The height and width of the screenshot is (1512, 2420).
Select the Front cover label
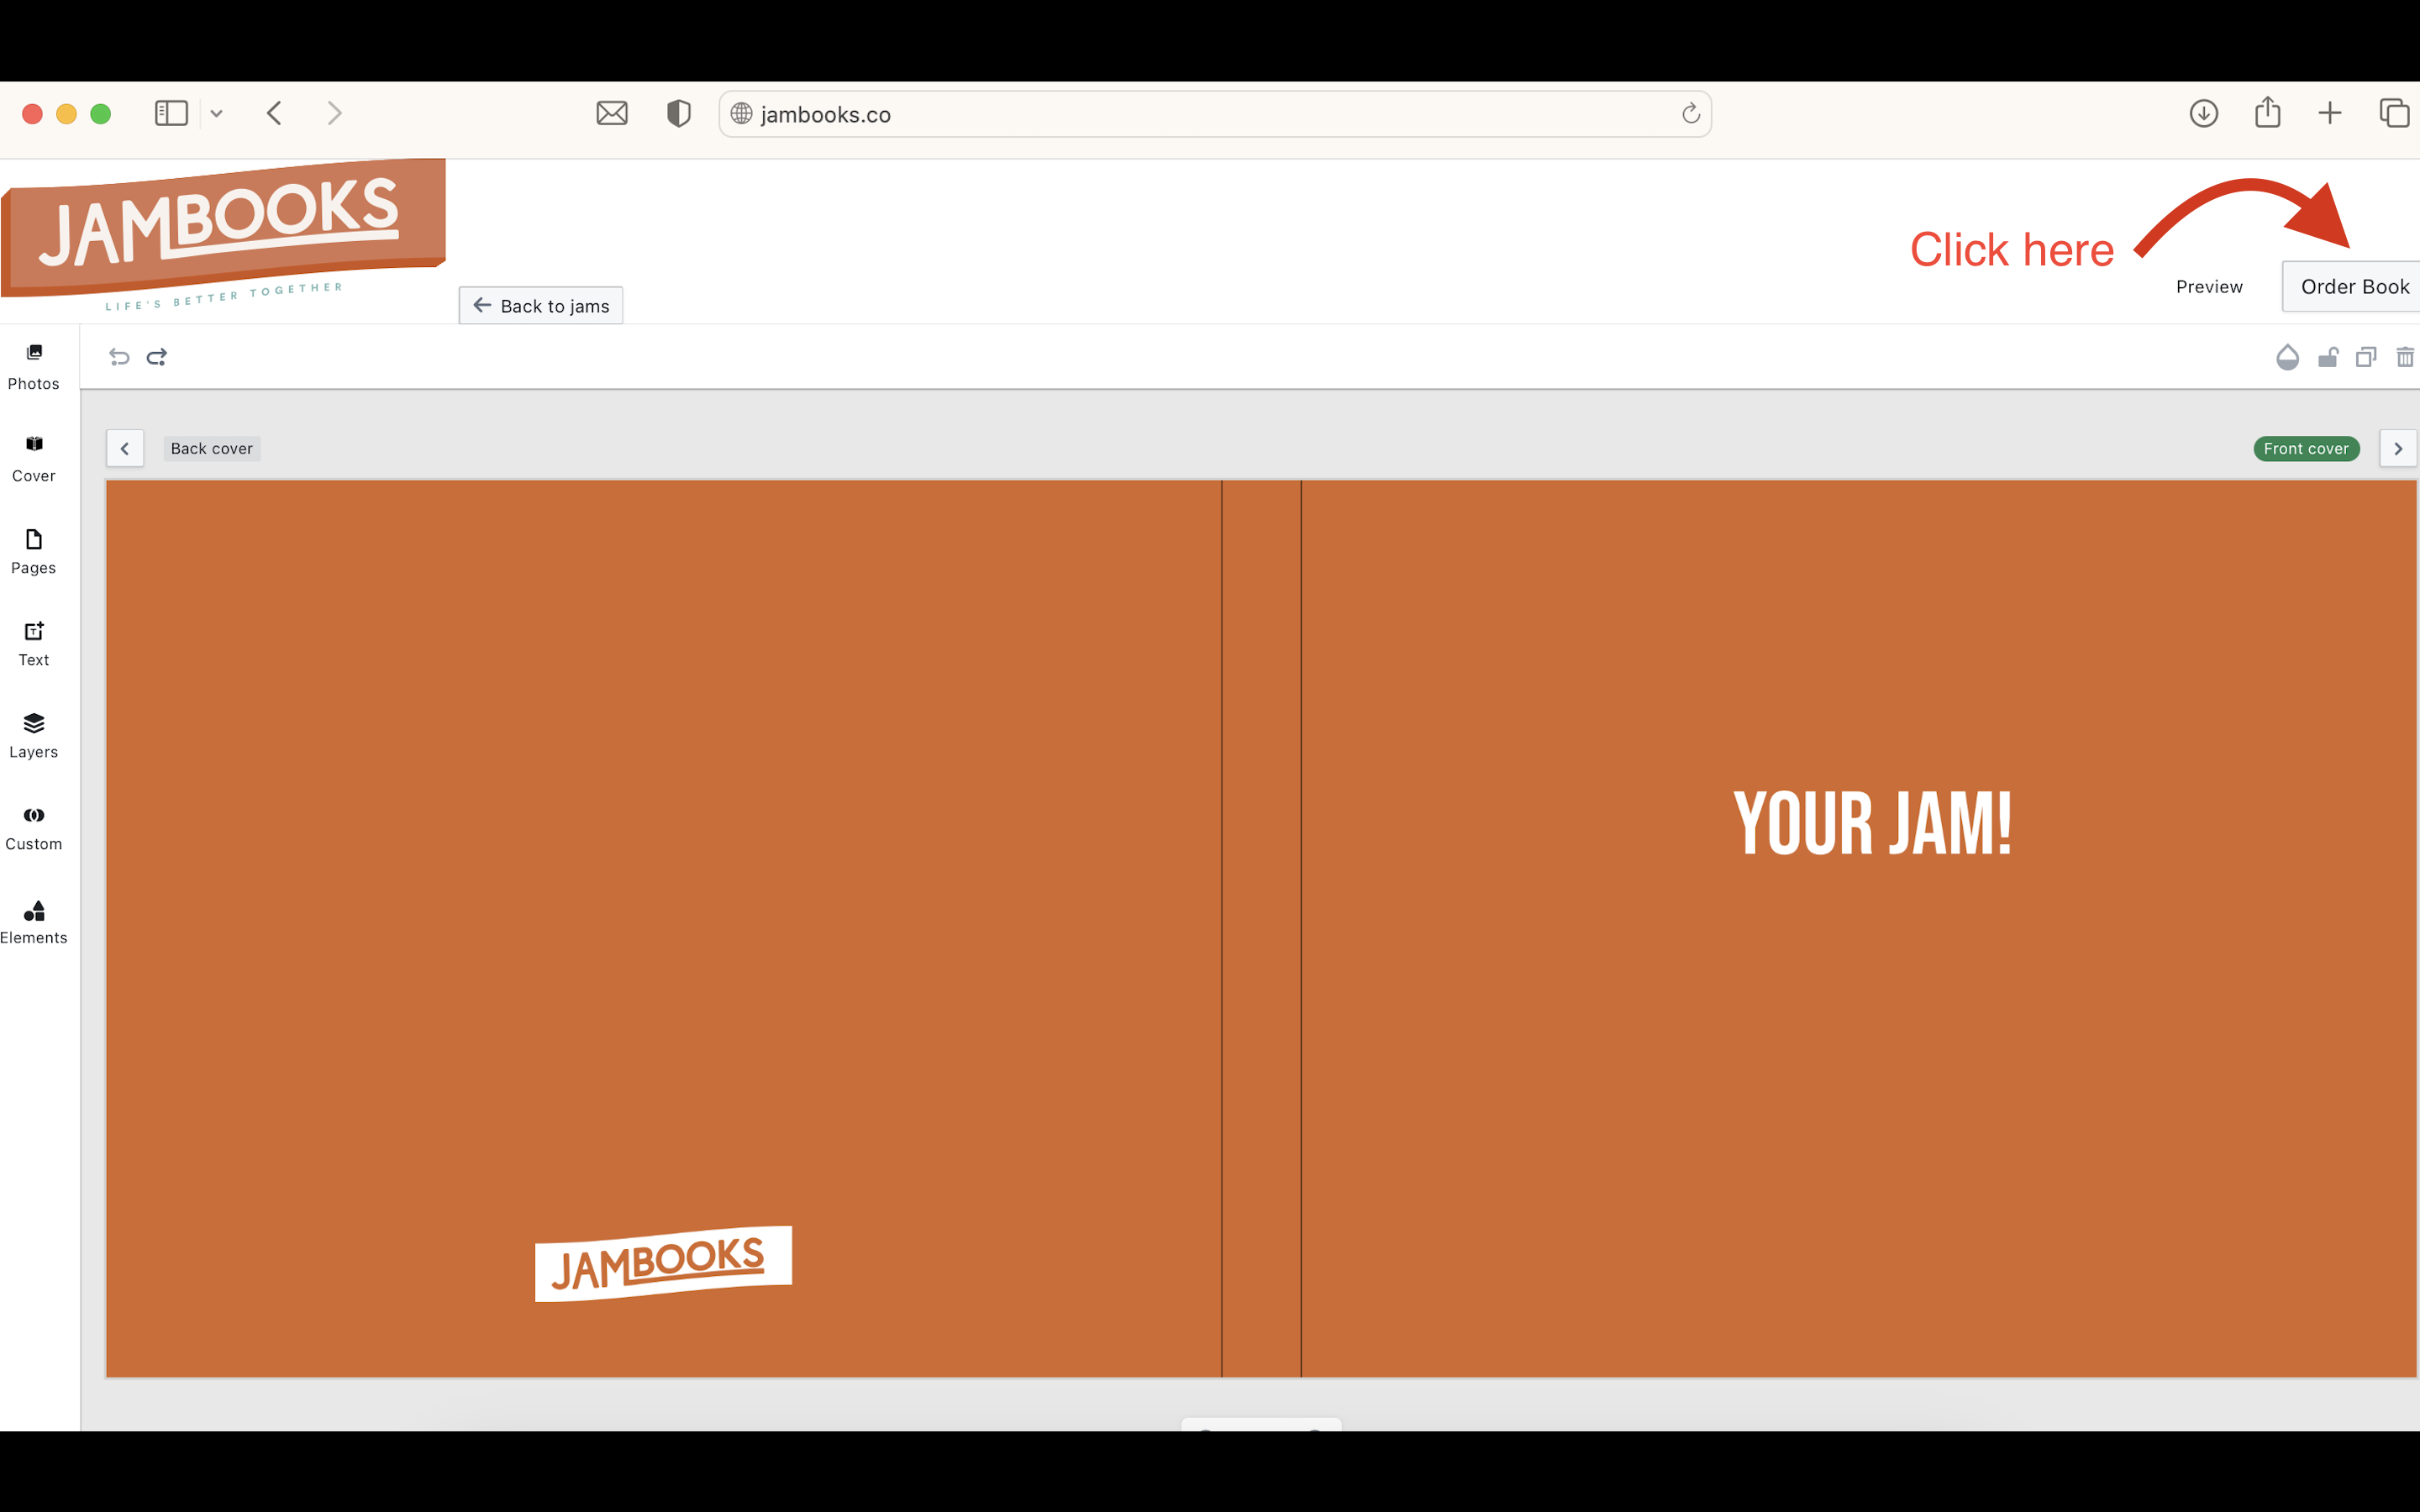2306,448
